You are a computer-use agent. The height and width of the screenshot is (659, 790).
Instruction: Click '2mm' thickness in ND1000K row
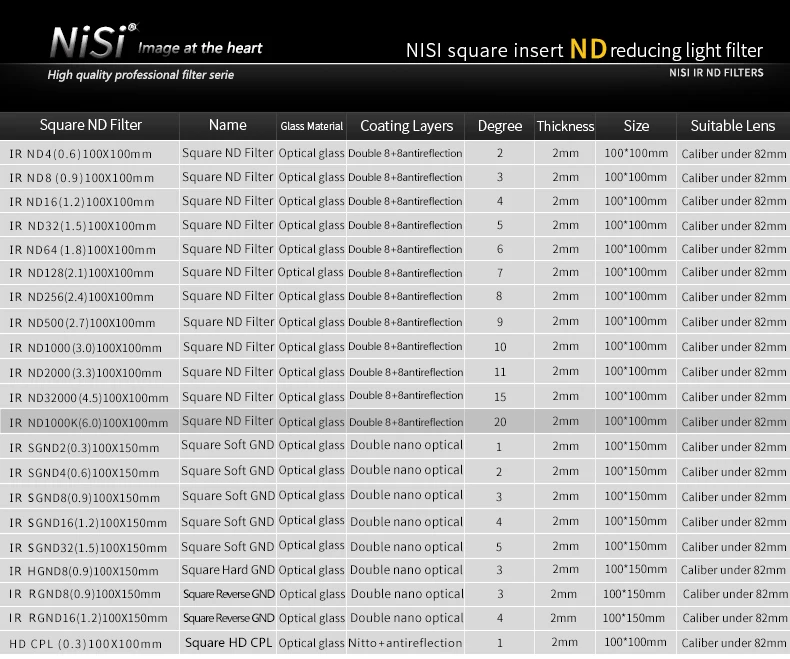[x=565, y=421]
